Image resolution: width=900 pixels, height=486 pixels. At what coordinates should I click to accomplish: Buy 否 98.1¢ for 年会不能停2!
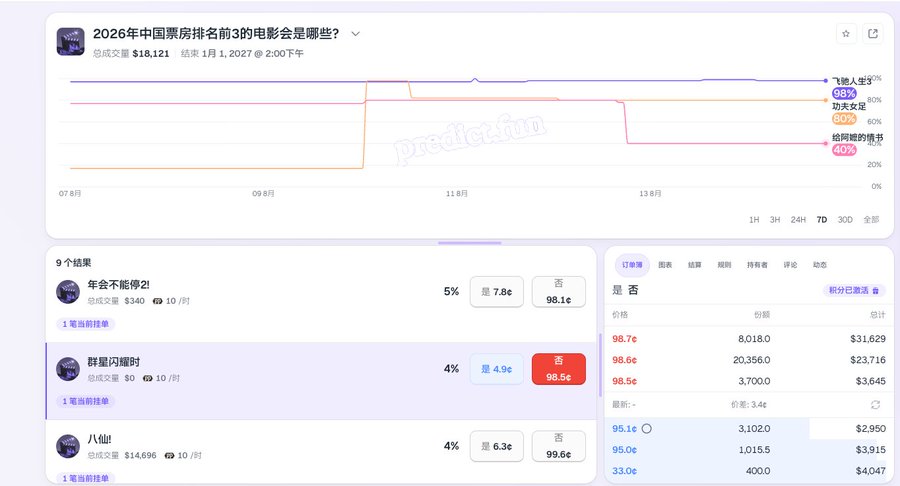558,292
